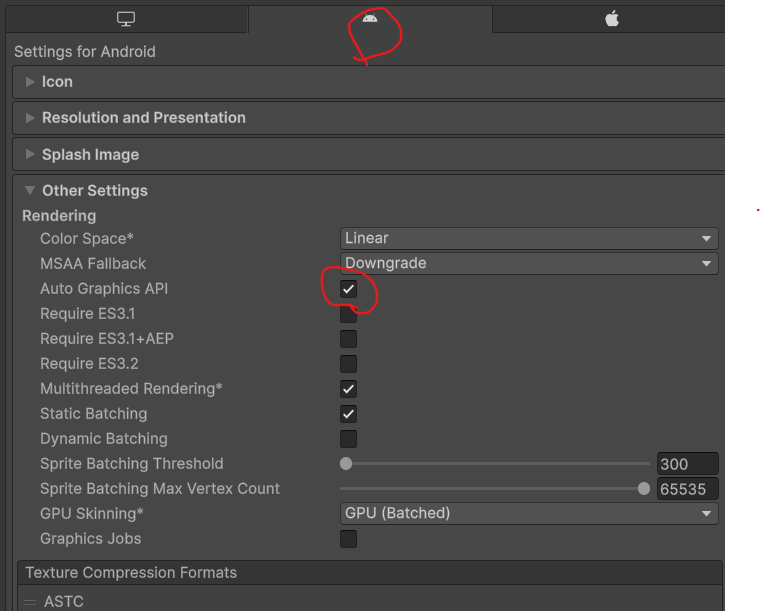Click the Sprite Batching Threshold value field
Screen dimensions: 760x611
(687, 464)
